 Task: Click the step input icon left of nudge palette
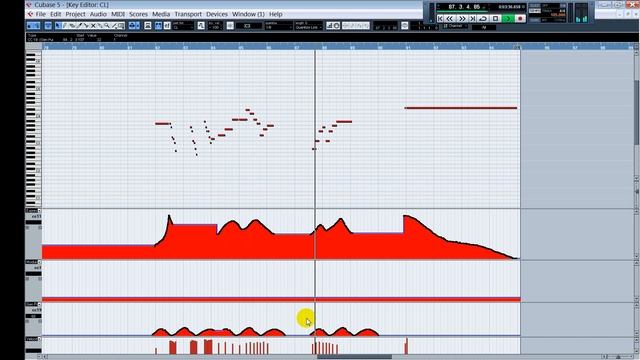click(x=330, y=26)
